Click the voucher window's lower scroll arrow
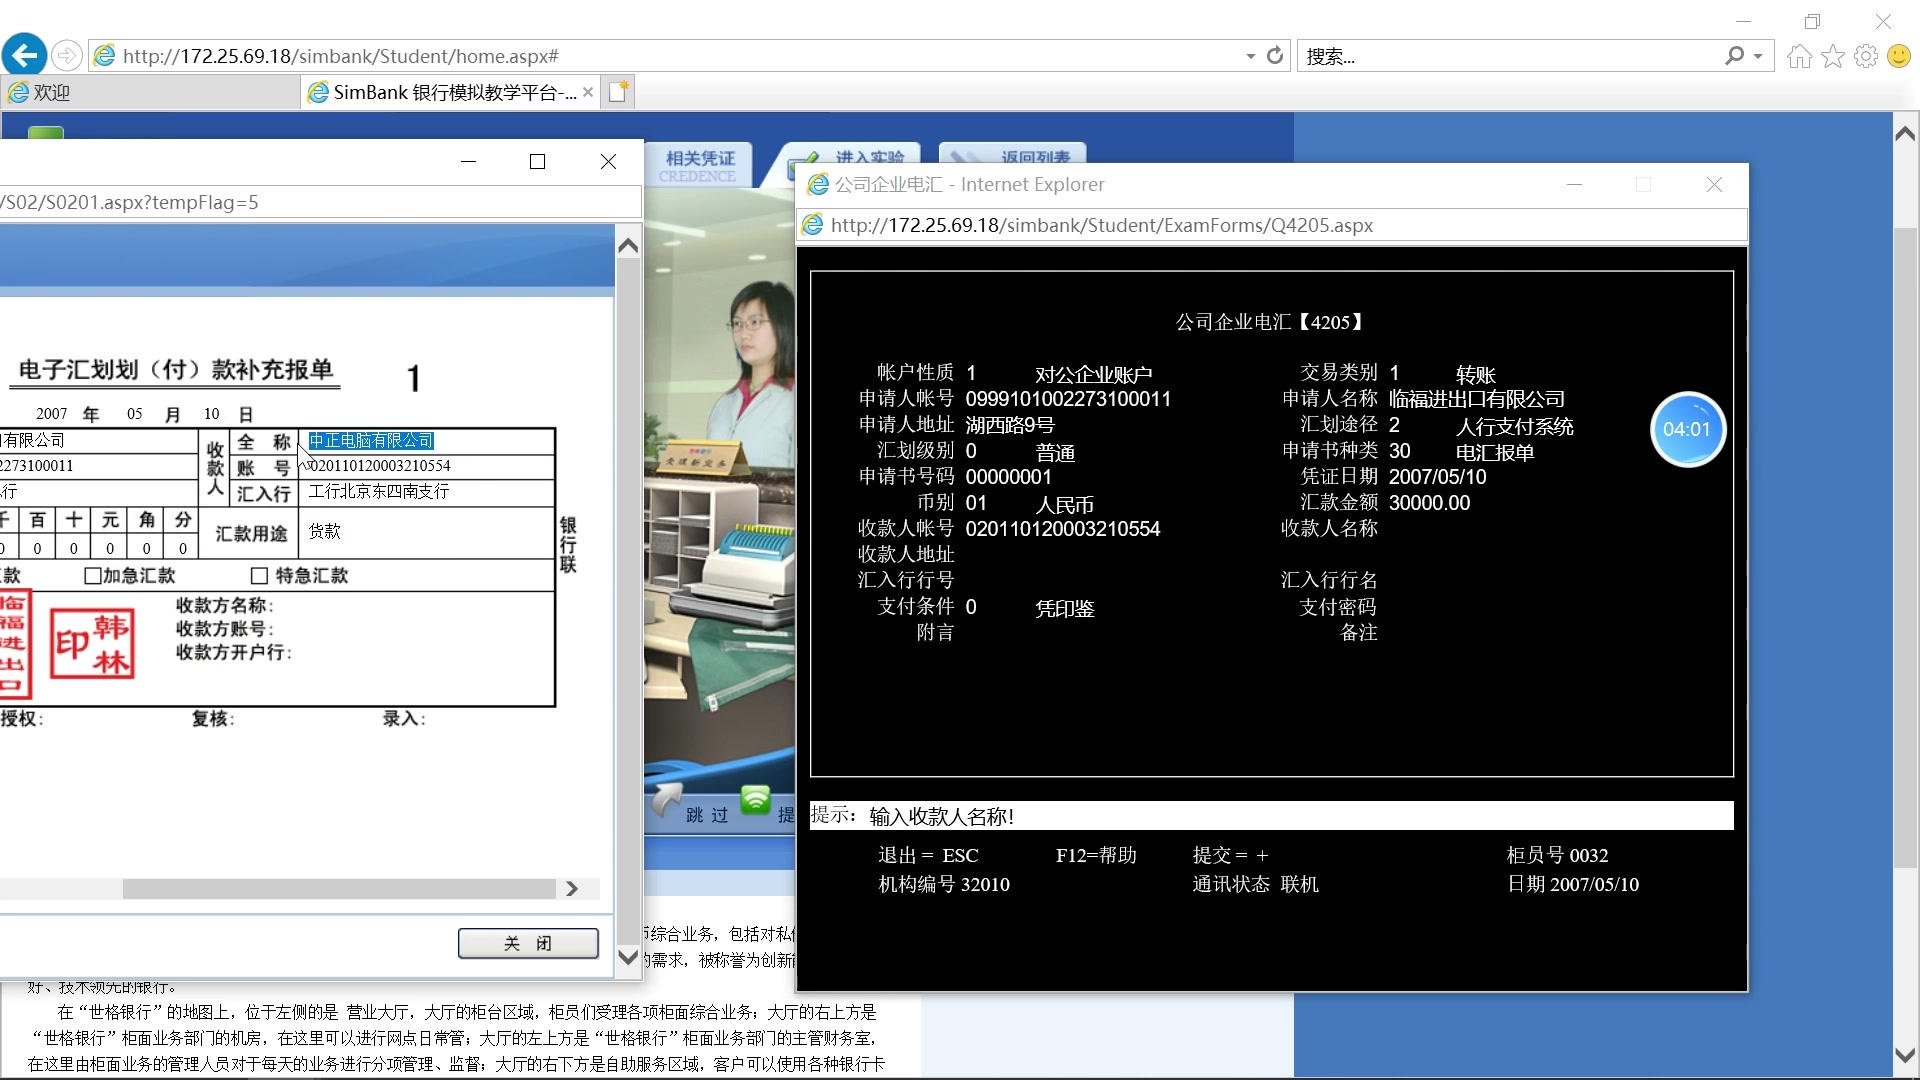1920x1080 pixels. click(628, 957)
